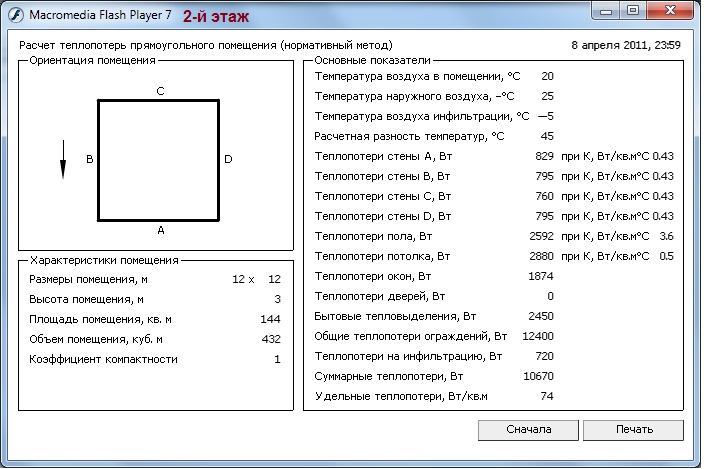Screen dimensions: 704x469
Task: Click the floor K coefficient 3.6
Action: tap(666, 236)
